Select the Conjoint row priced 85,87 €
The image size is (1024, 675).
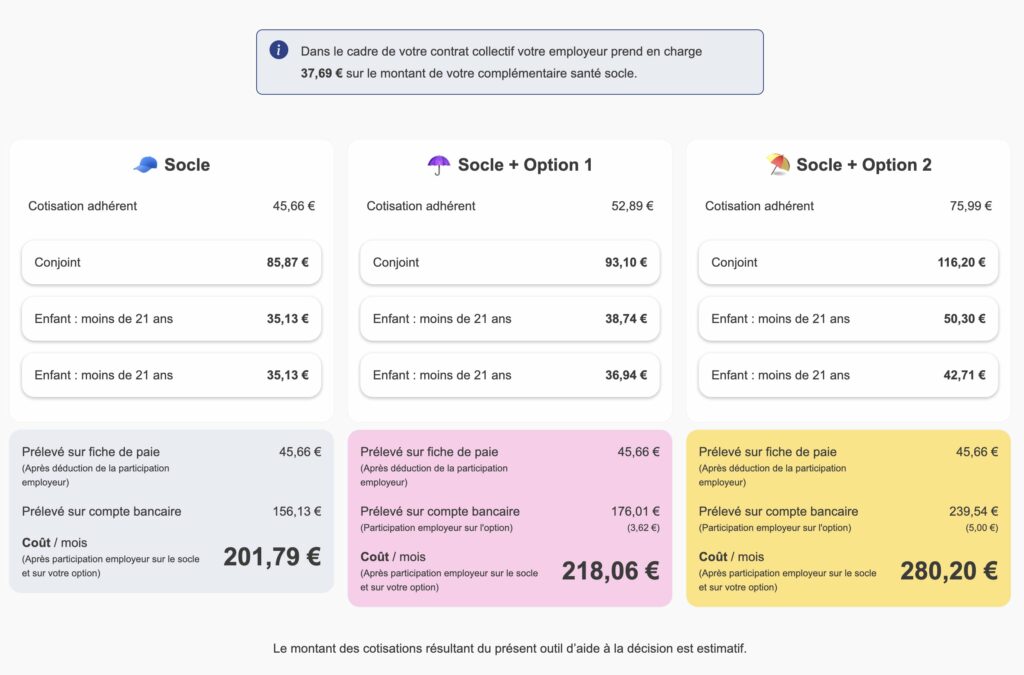click(x=171, y=263)
